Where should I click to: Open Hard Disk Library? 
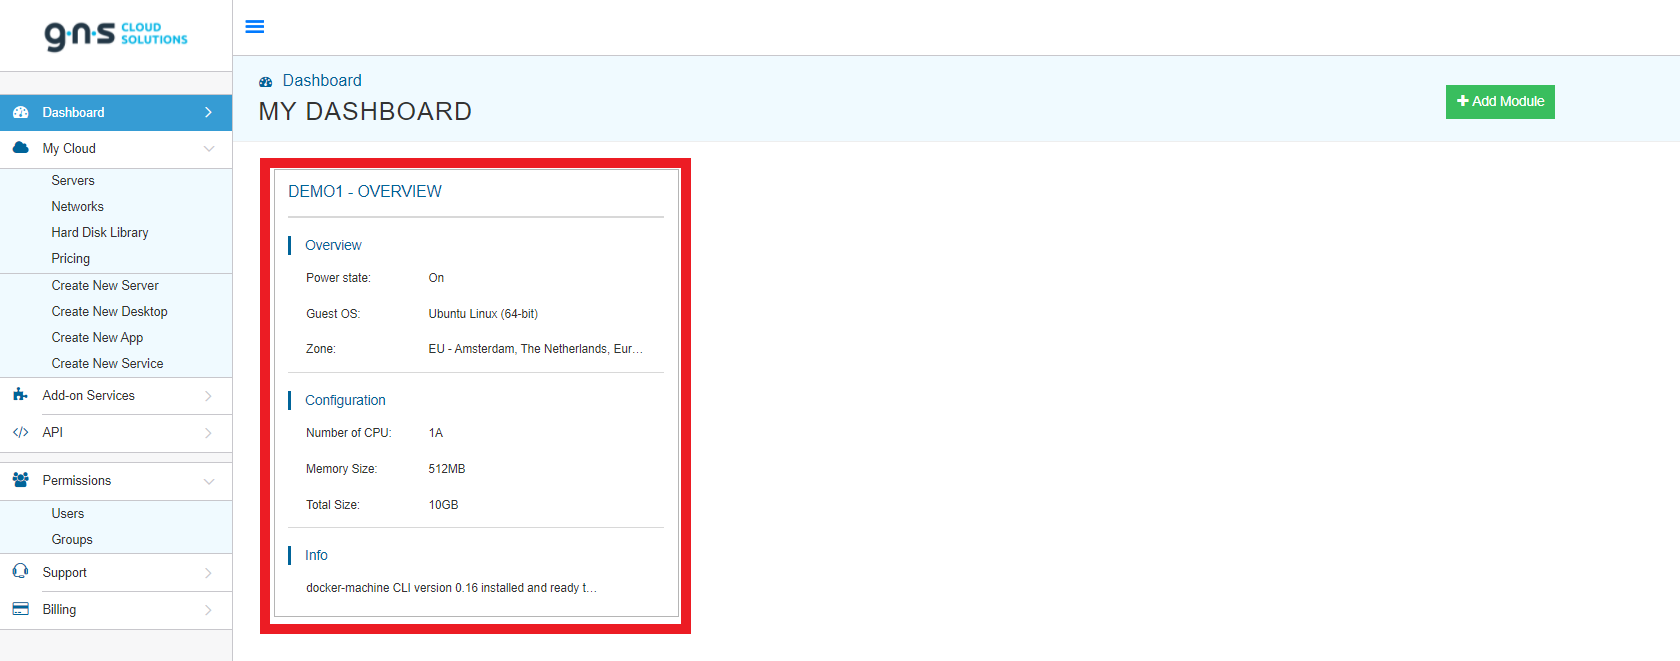pyautogui.click(x=100, y=232)
